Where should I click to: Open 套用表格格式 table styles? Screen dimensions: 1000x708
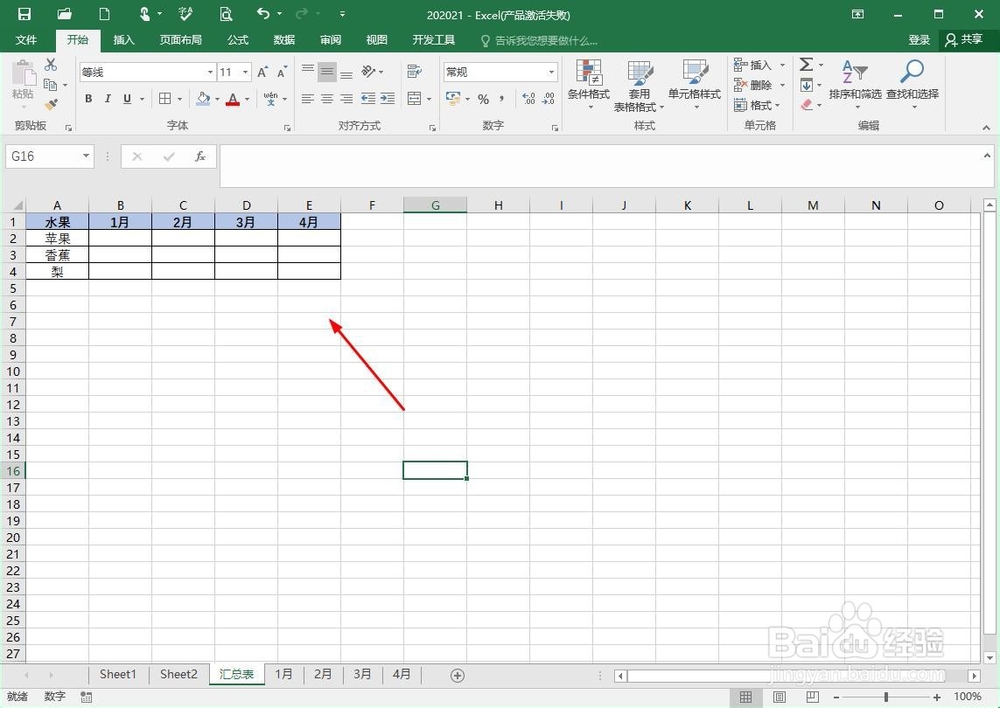click(x=639, y=86)
